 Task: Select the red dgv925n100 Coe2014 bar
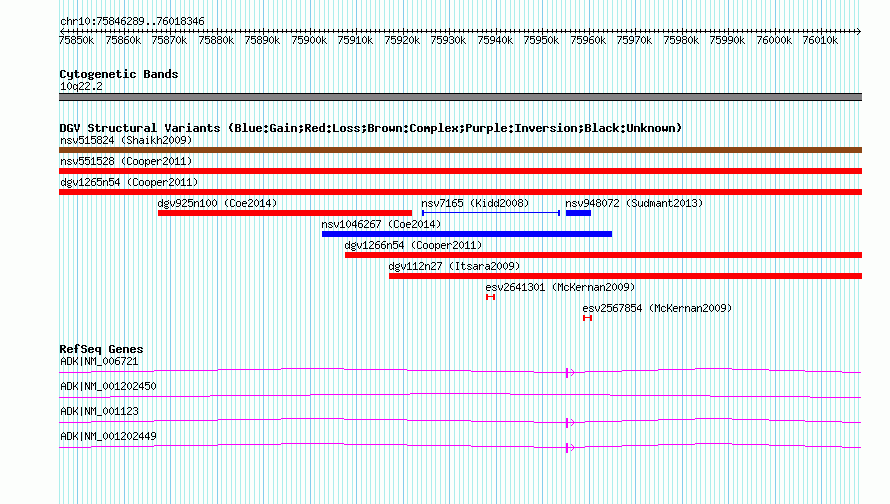[285, 213]
